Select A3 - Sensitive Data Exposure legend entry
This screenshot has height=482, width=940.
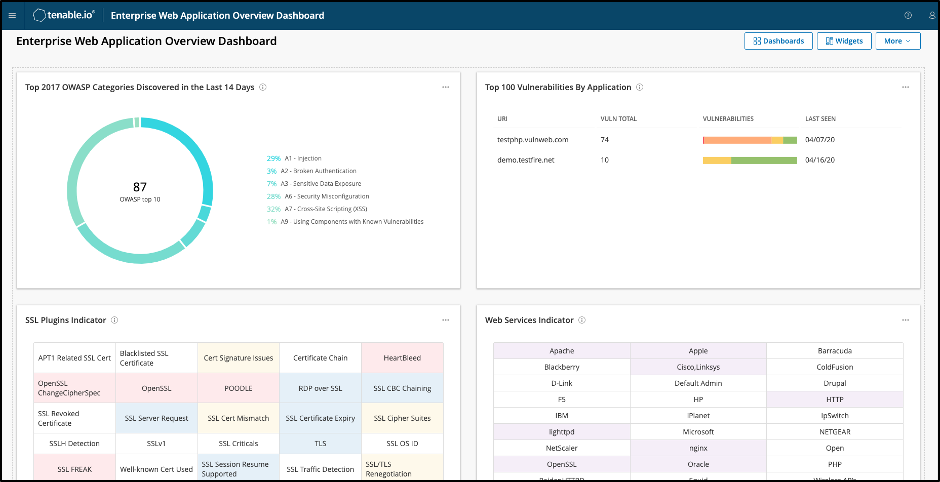pos(314,183)
